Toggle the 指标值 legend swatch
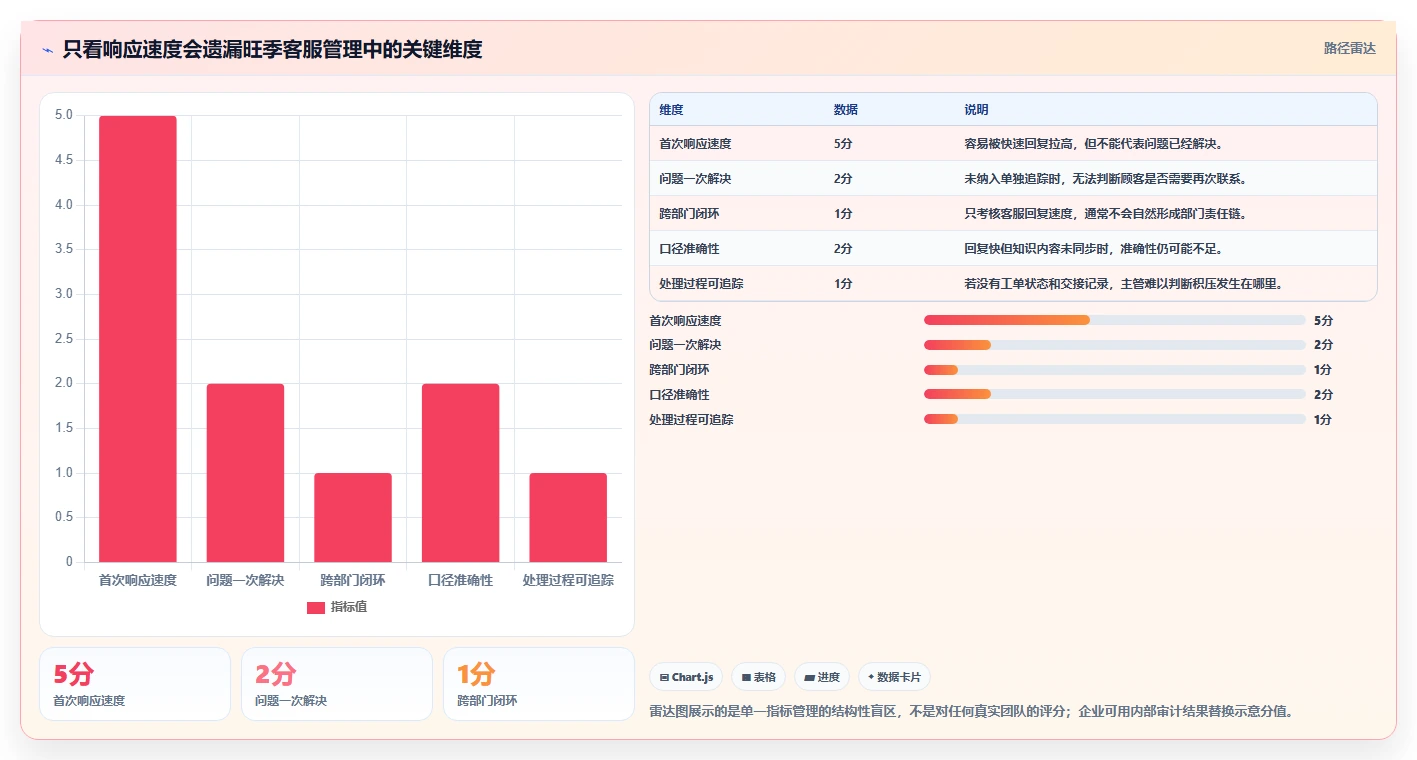This screenshot has width=1417, height=760. point(316,607)
